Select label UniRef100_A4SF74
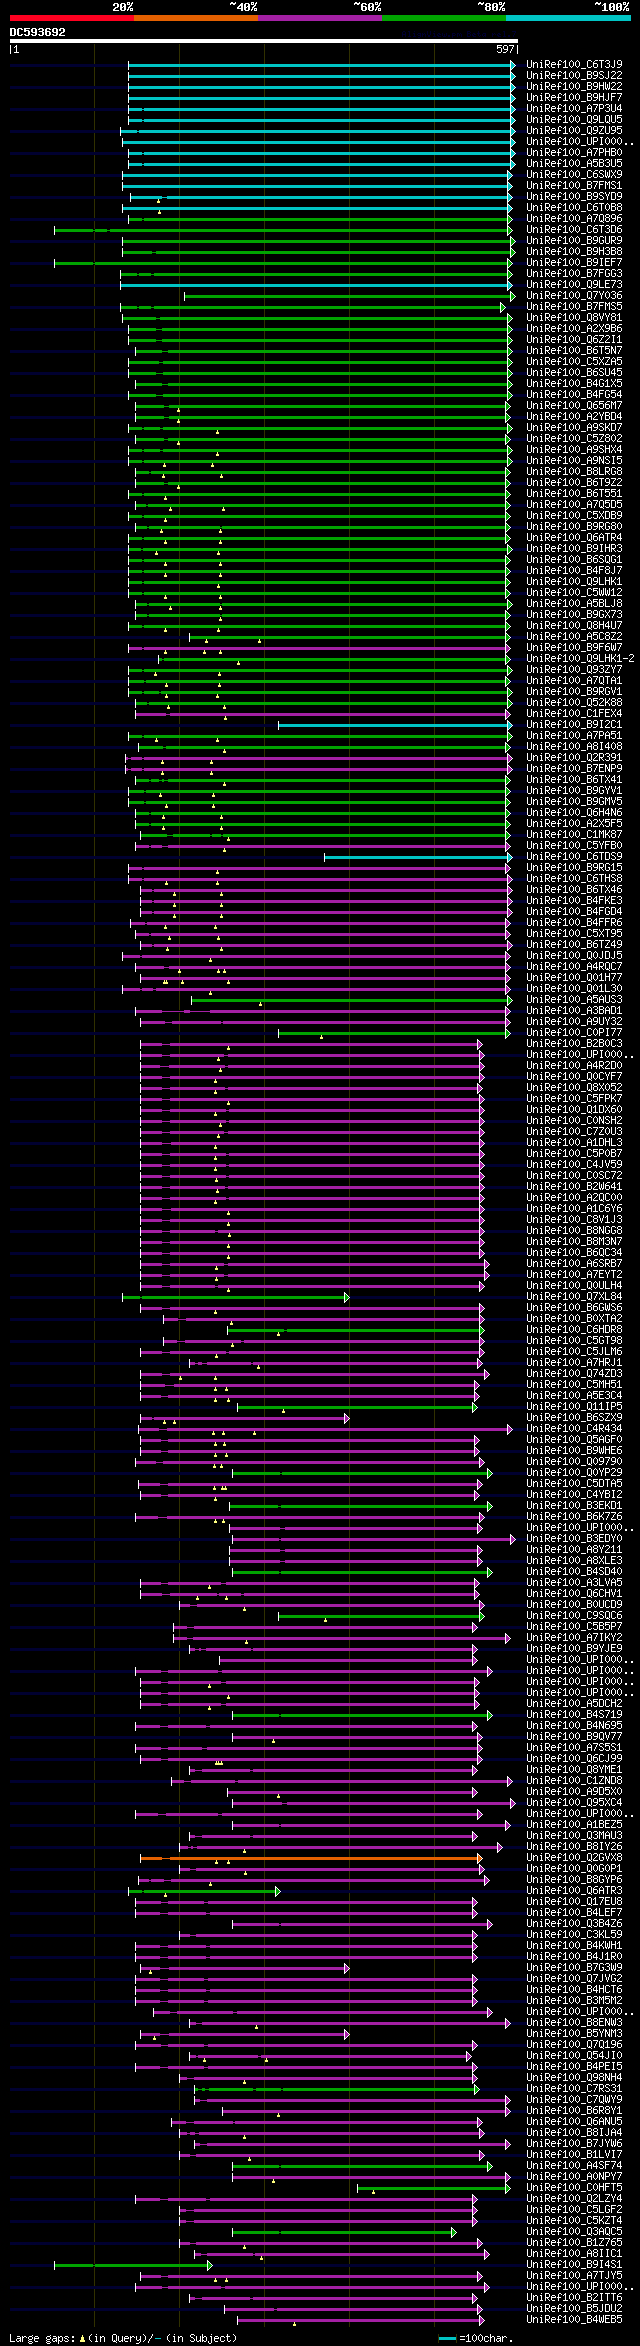The height and width of the screenshot is (2346, 640). [x=574, y=2165]
